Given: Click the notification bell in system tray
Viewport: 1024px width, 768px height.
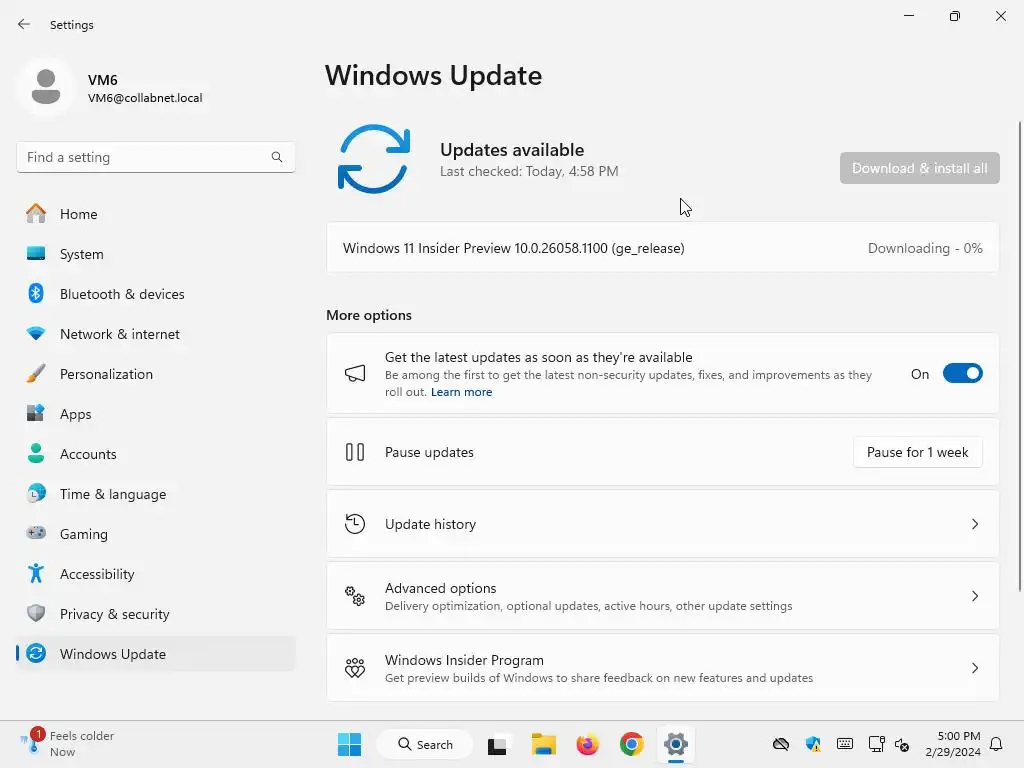Looking at the screenshot, I should pos(997,744).
